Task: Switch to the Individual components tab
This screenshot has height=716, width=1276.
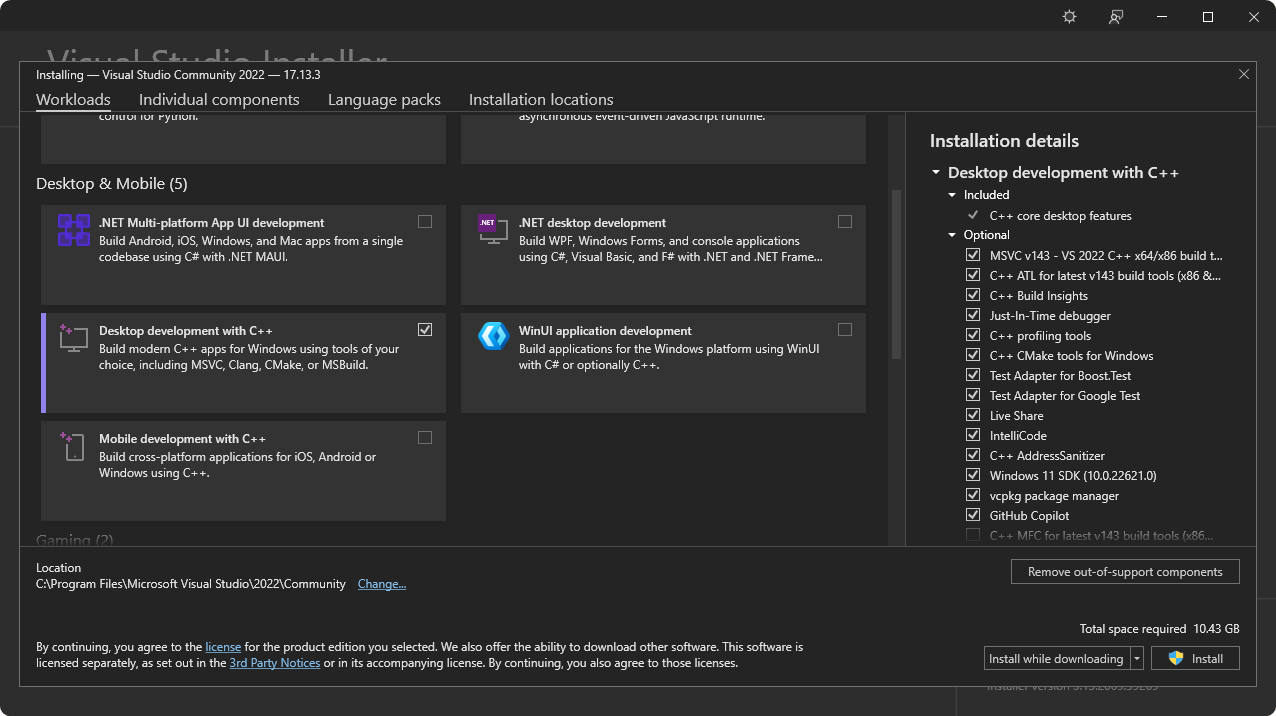Action: pyautogui.click(x=219, y=99)
